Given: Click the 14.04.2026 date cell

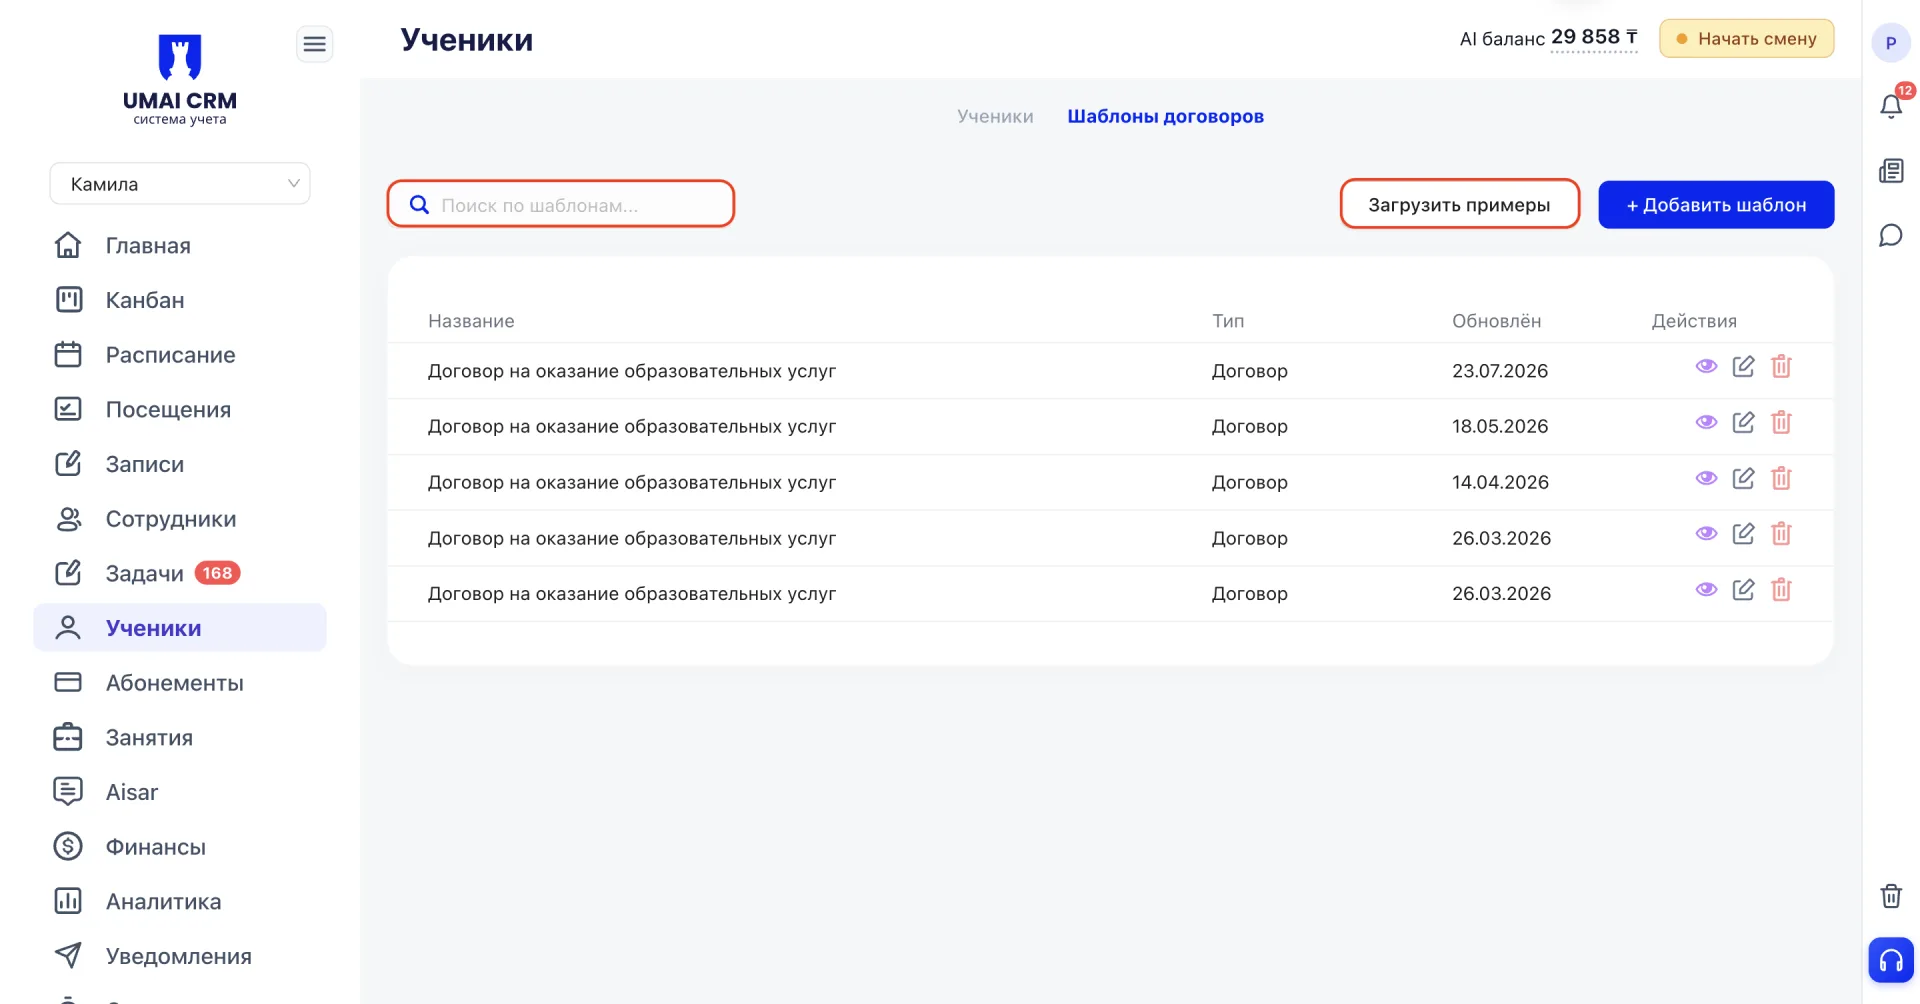Looking at the screenshot, I should click(x=1500, y=482).
